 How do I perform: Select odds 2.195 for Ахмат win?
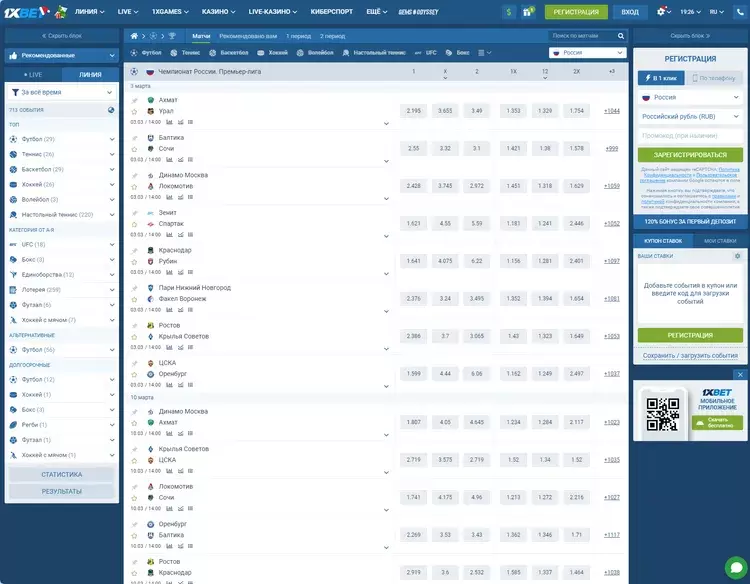click(414, 111)
